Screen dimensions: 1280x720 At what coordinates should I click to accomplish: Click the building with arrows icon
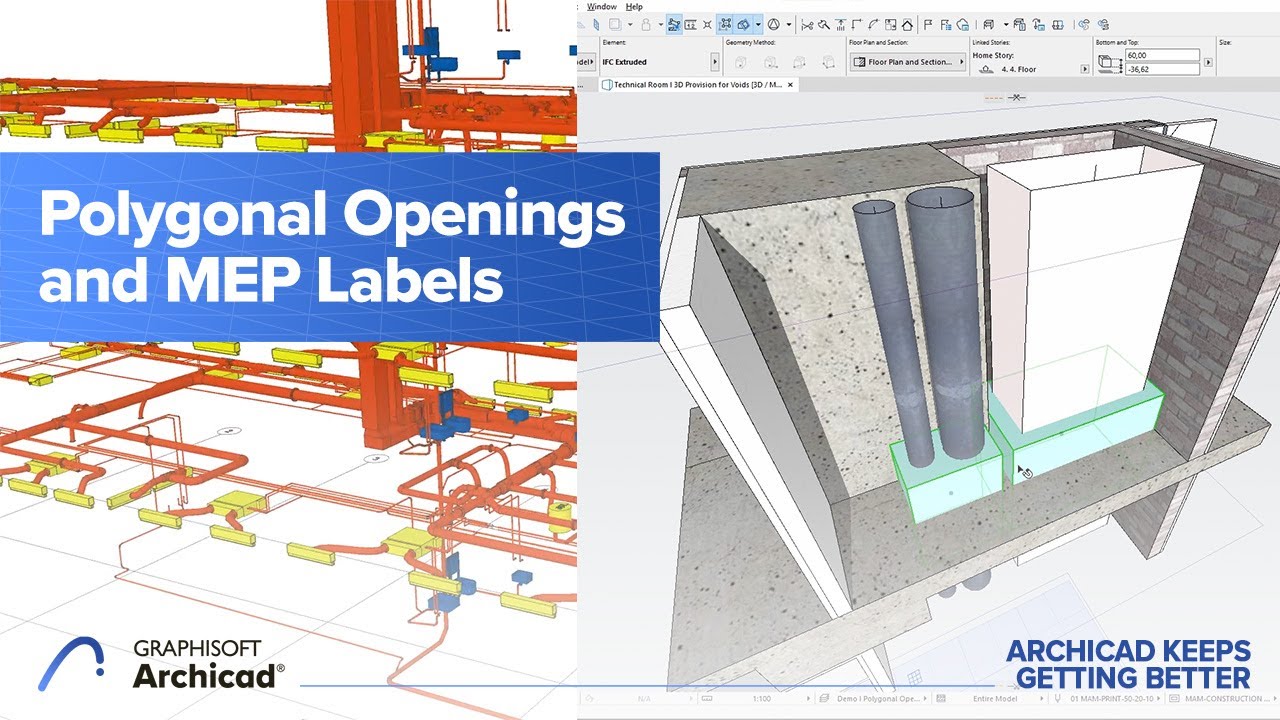click(1039, 24)
